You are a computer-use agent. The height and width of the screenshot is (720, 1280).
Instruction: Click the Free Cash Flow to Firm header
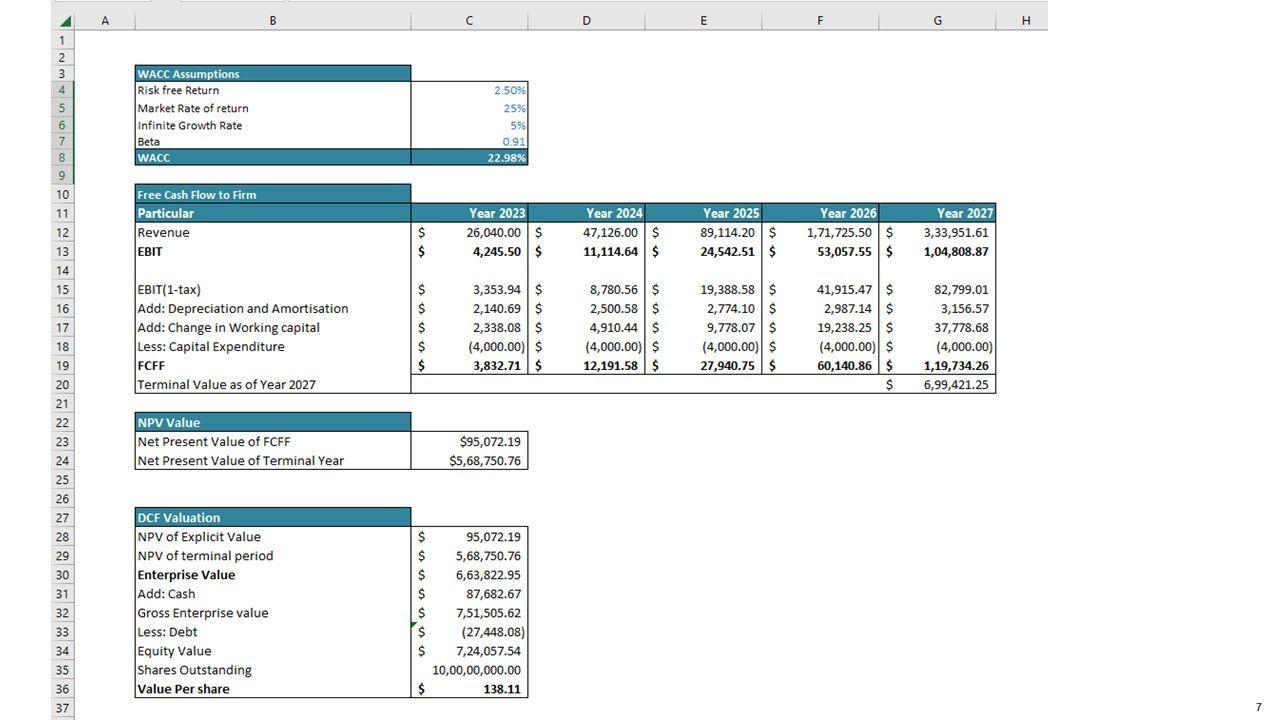click(272, 195)
